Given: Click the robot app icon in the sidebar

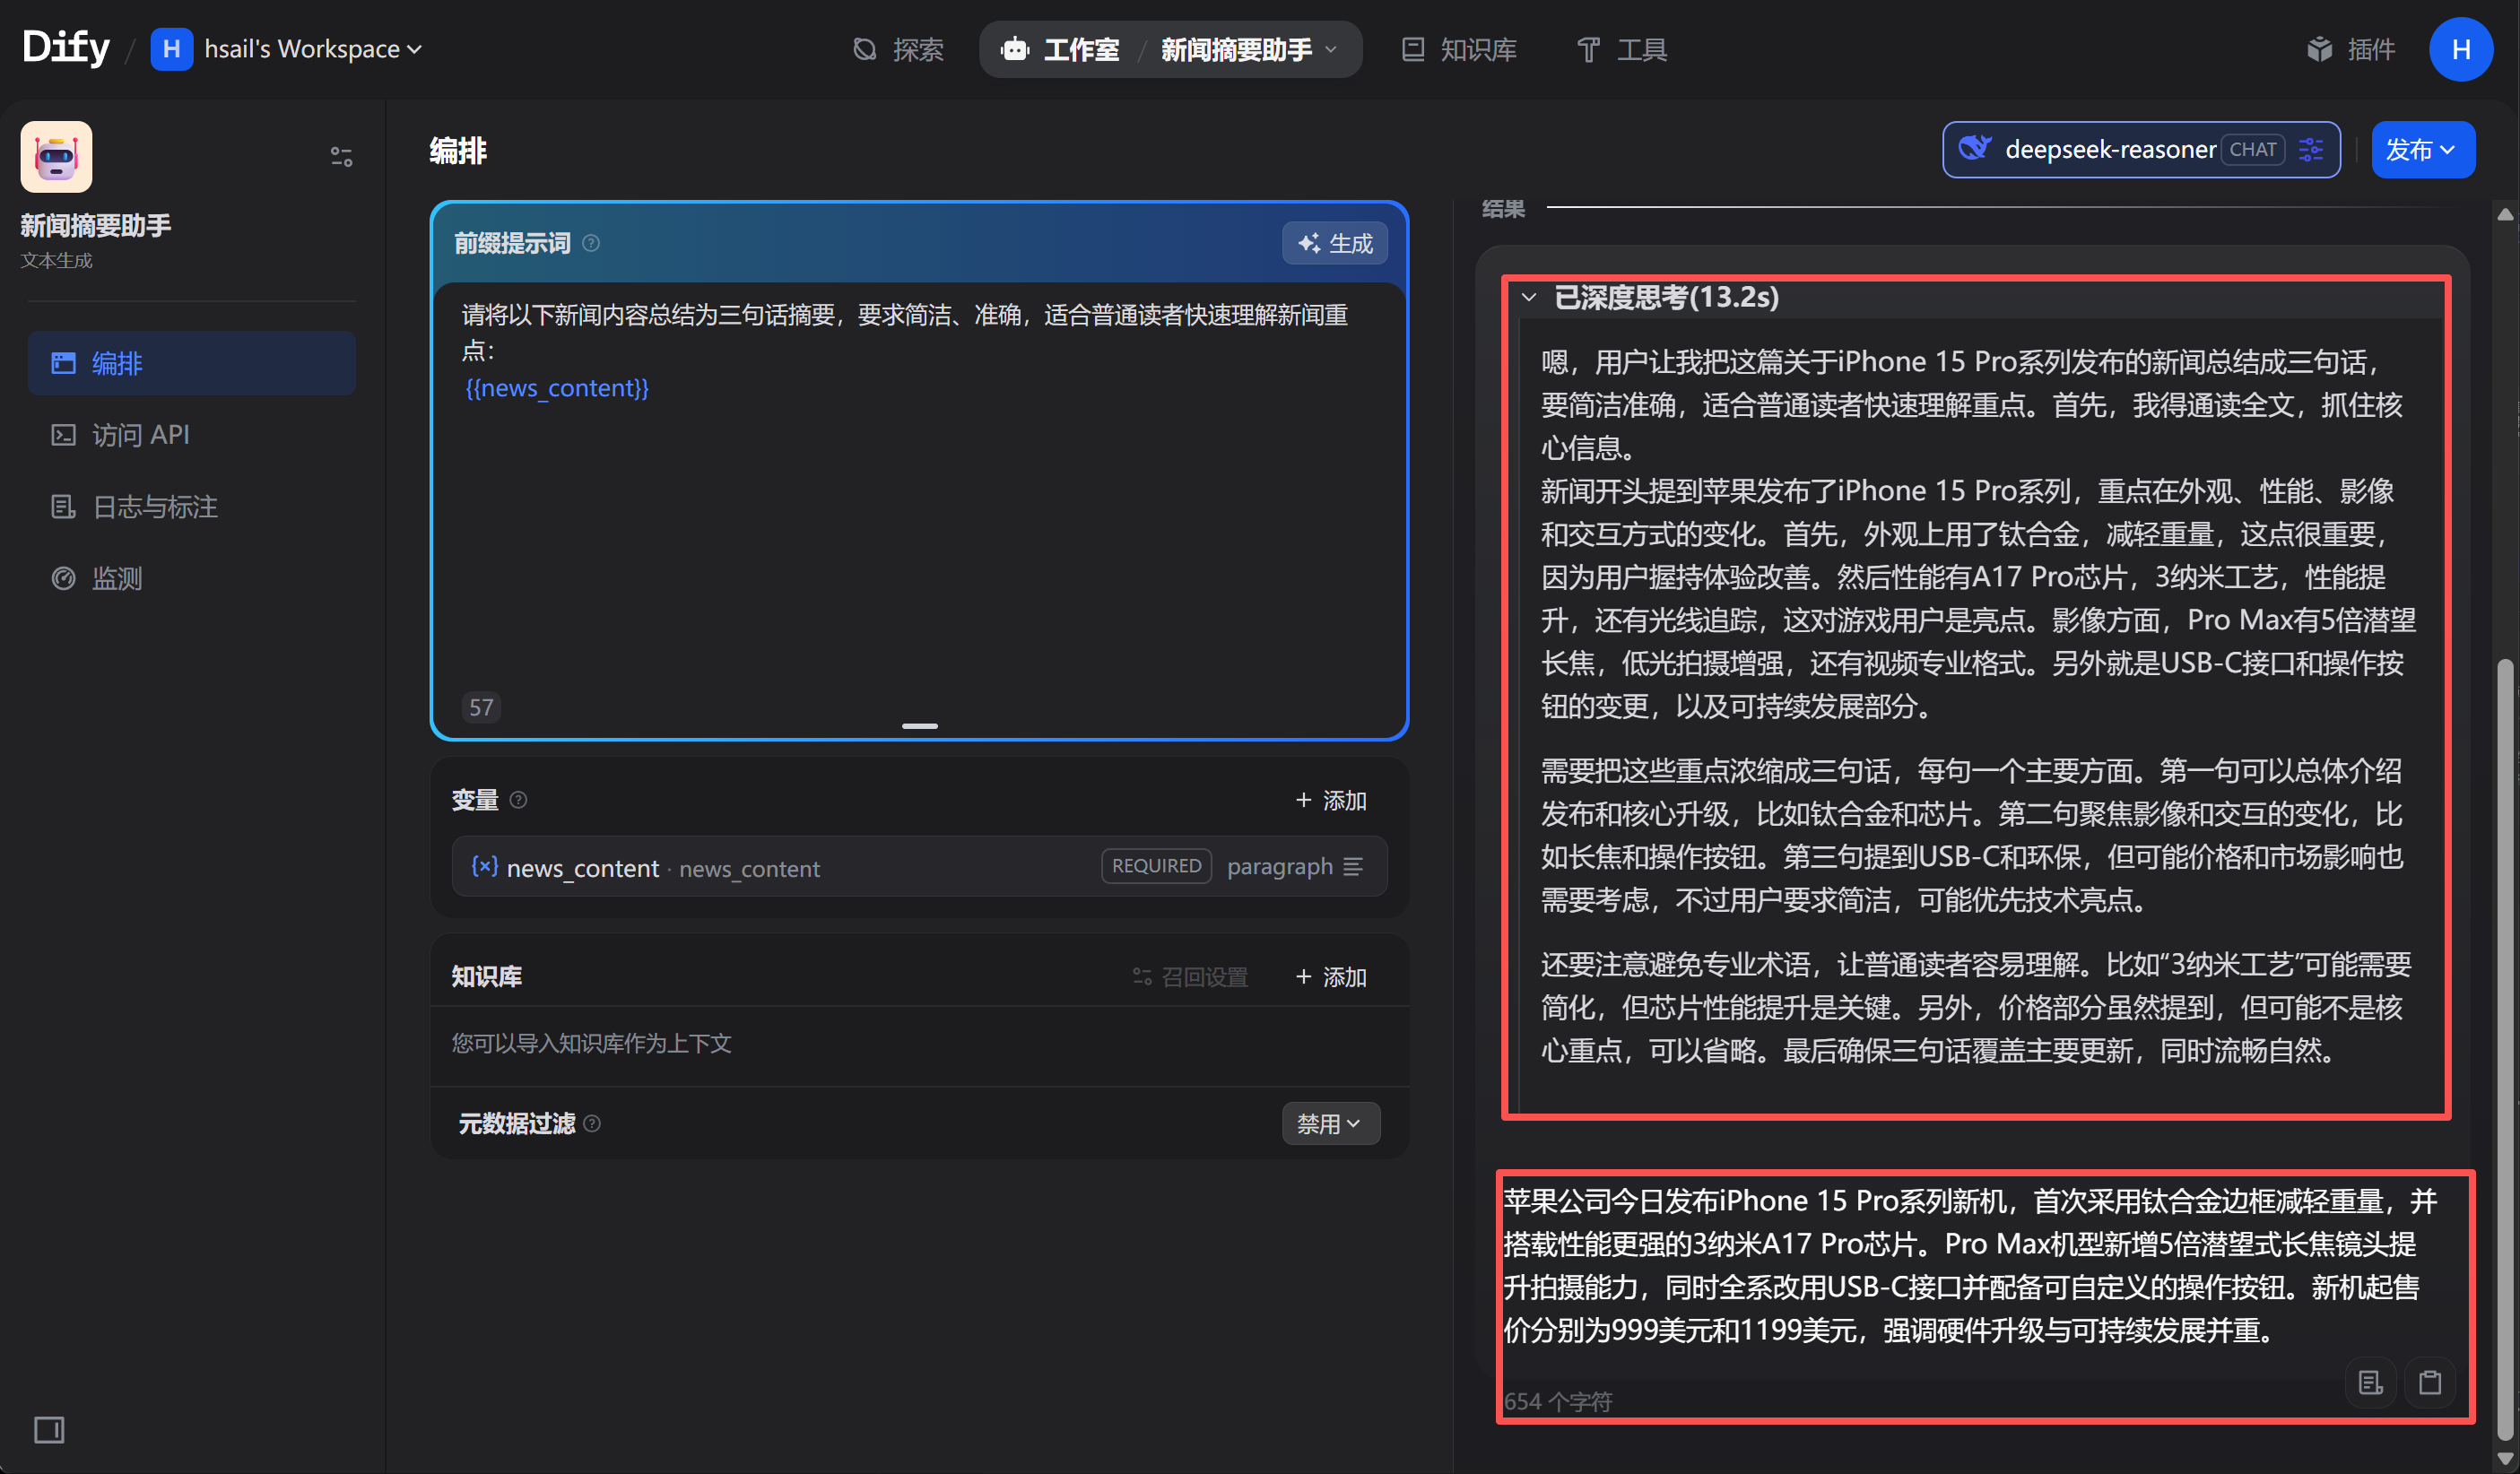Looking at the screenshot, I should 56,157.
